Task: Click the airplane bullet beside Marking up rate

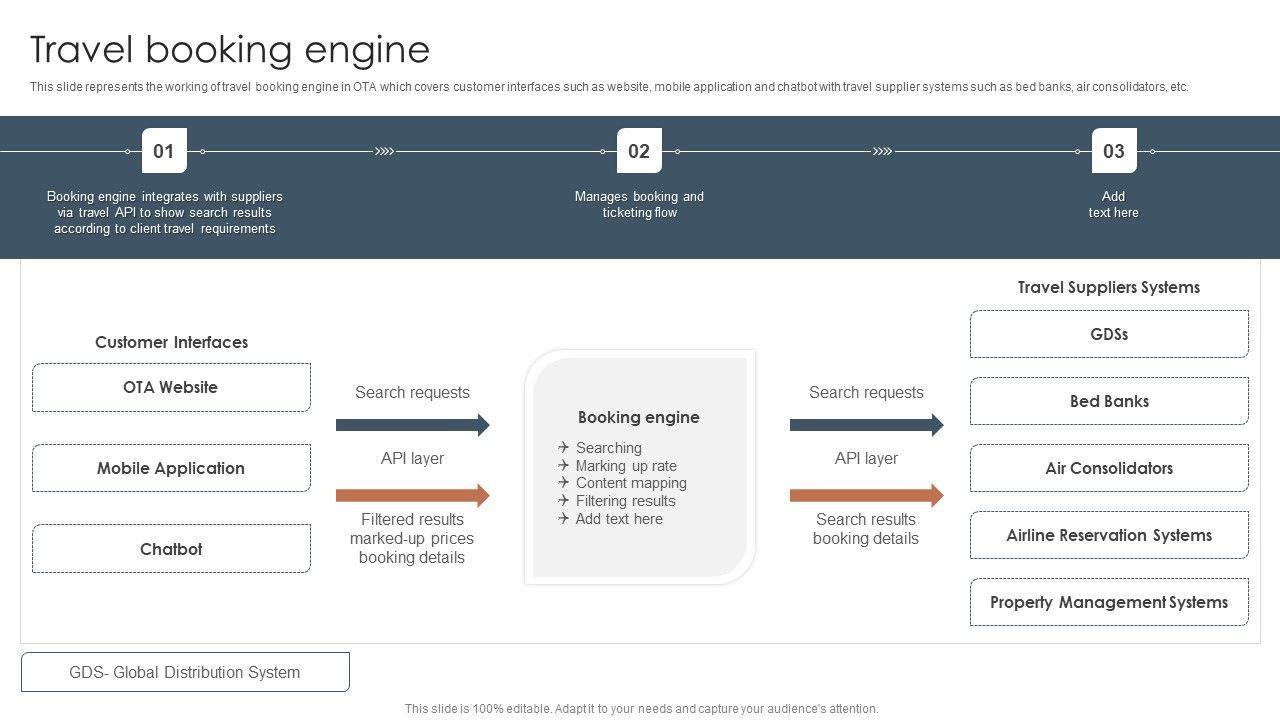Action: pyautogui.click(x=564, y=466)
